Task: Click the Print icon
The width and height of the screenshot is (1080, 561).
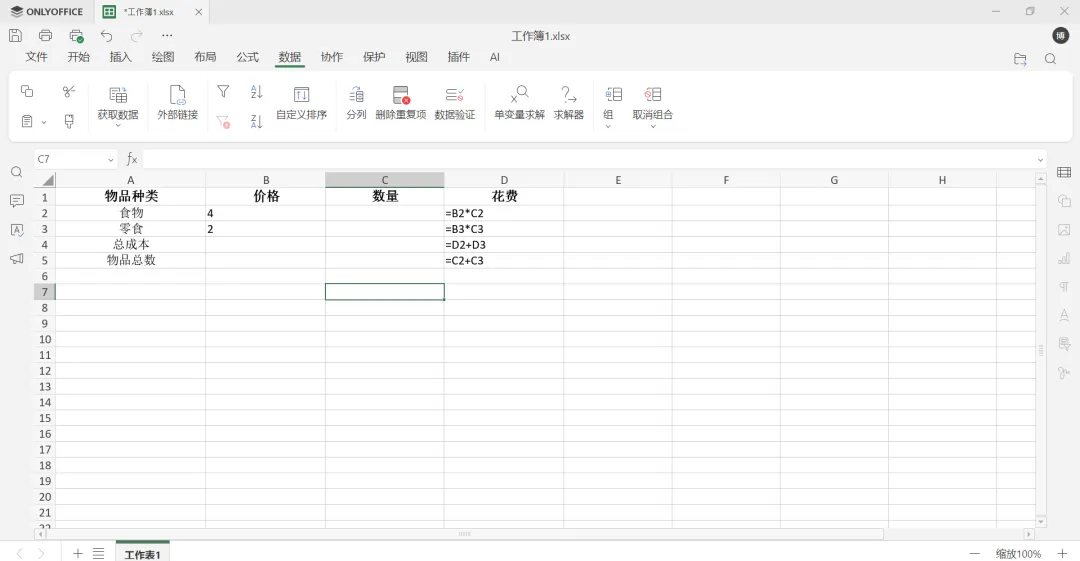Action: click(45, 35)
